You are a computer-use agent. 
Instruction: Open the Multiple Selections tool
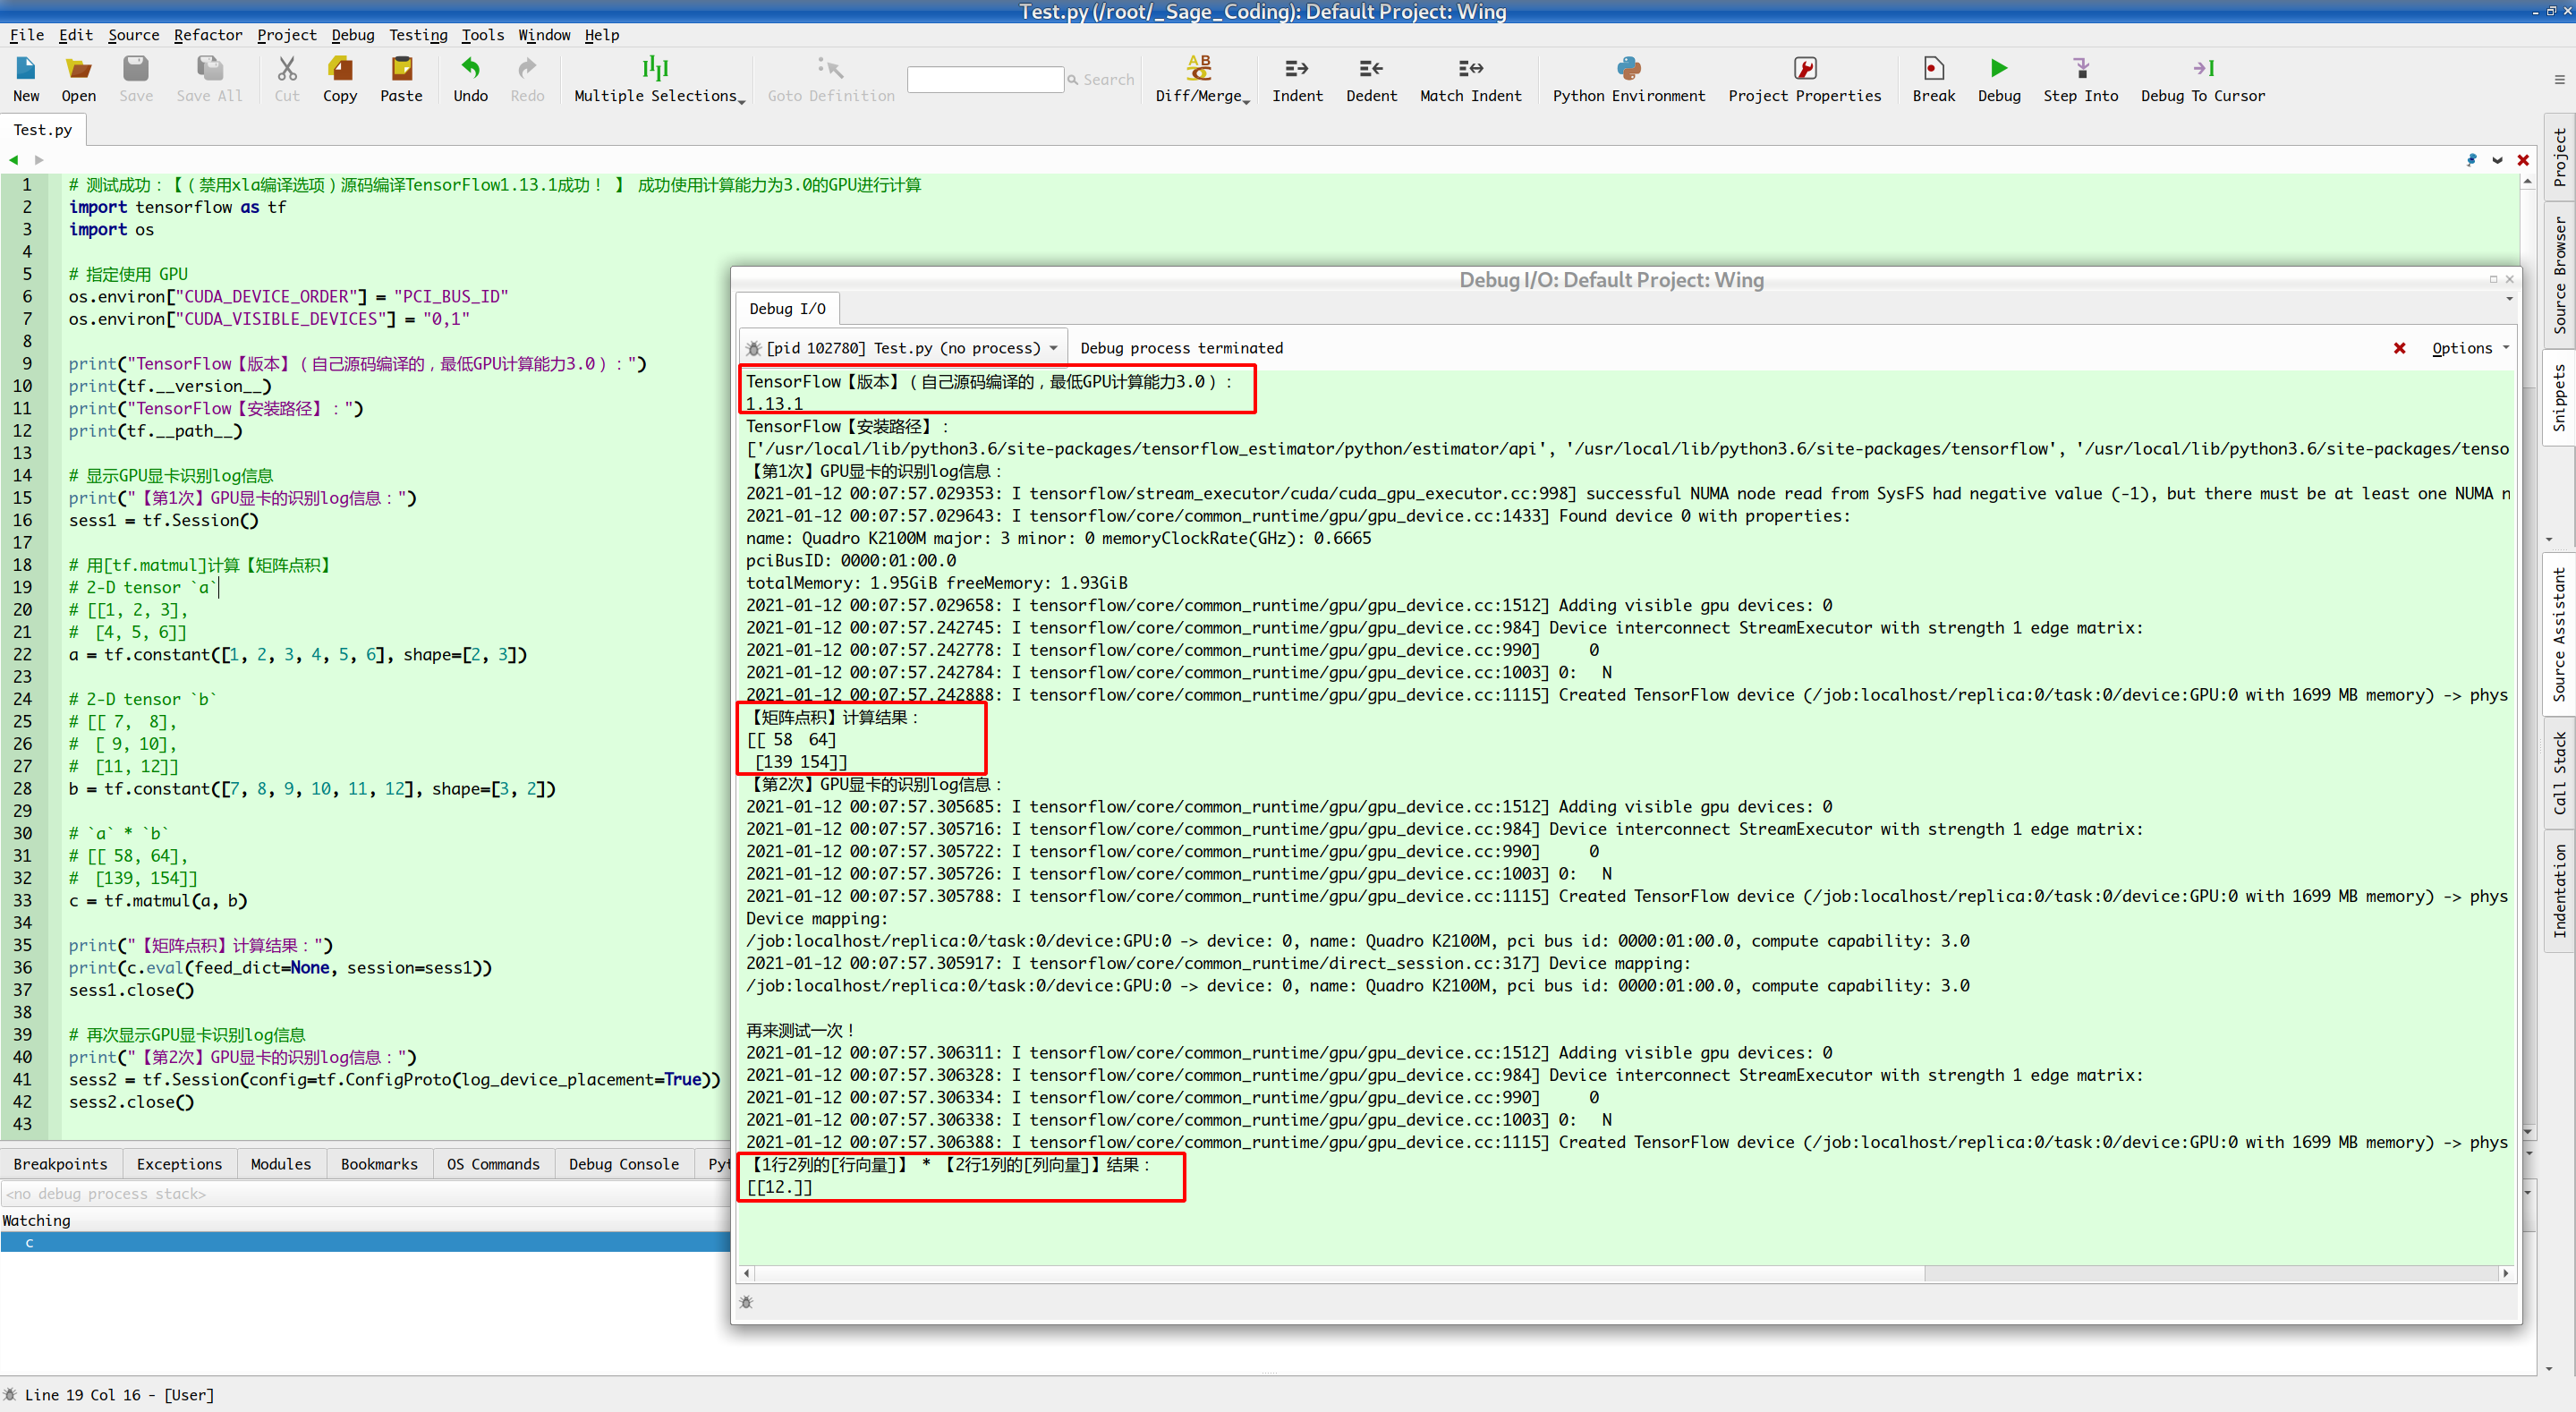pos(658,79)
